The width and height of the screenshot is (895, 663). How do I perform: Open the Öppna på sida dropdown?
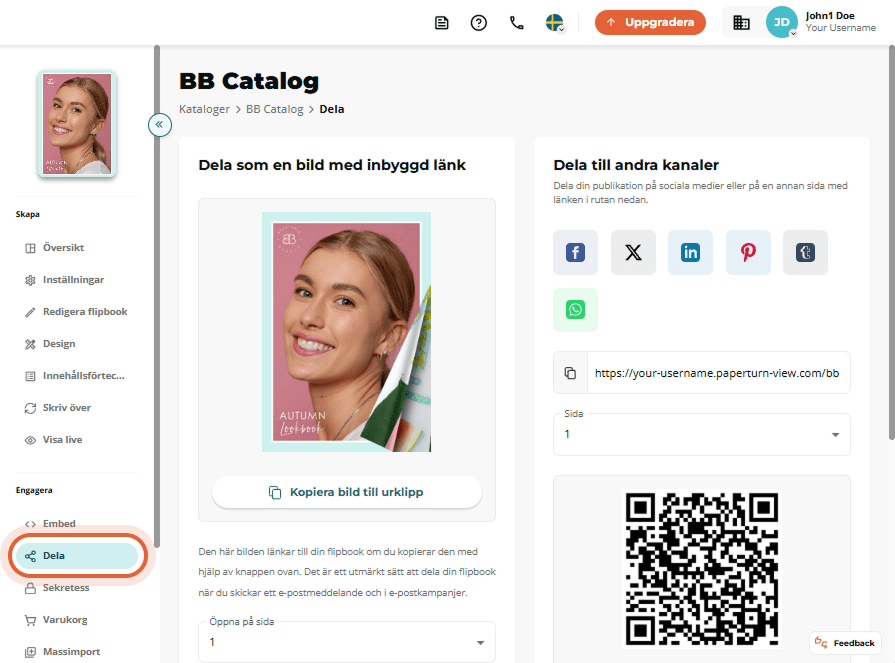346,642
